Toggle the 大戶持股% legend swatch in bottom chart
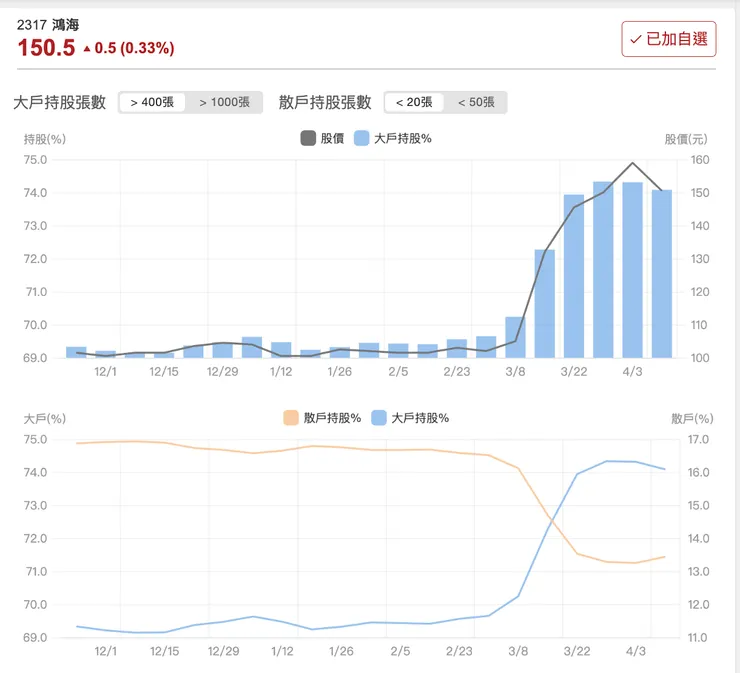740x673 pixels. pos(379,418)
